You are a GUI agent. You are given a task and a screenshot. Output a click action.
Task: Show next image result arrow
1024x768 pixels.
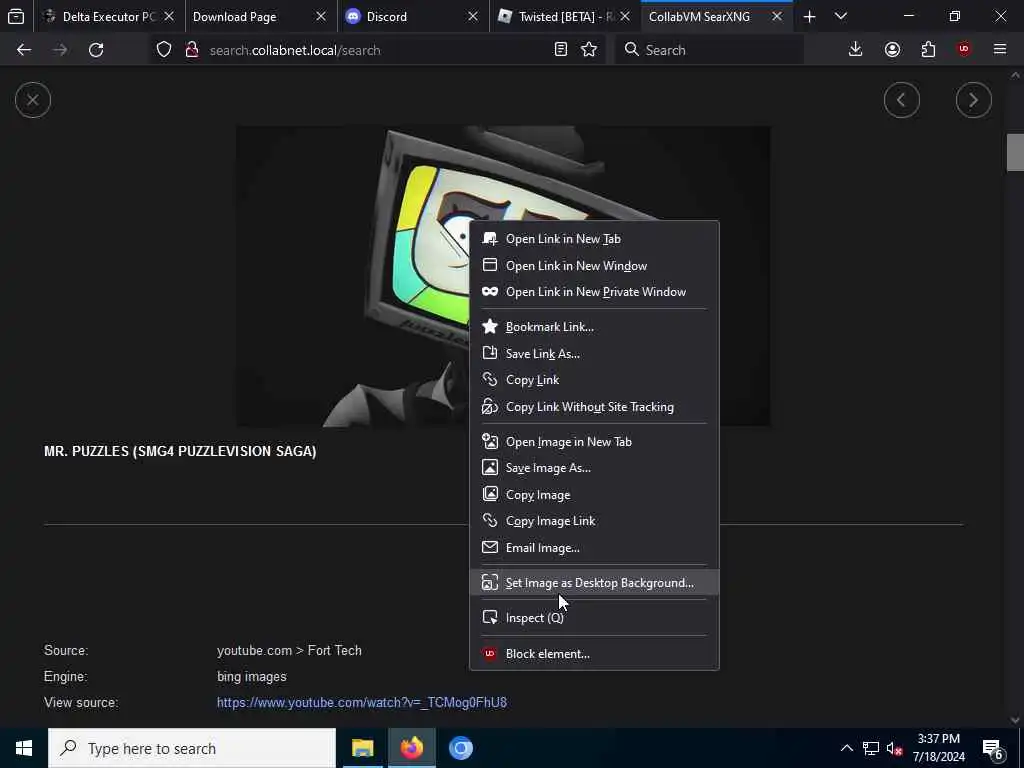click(x=974, y=100)
